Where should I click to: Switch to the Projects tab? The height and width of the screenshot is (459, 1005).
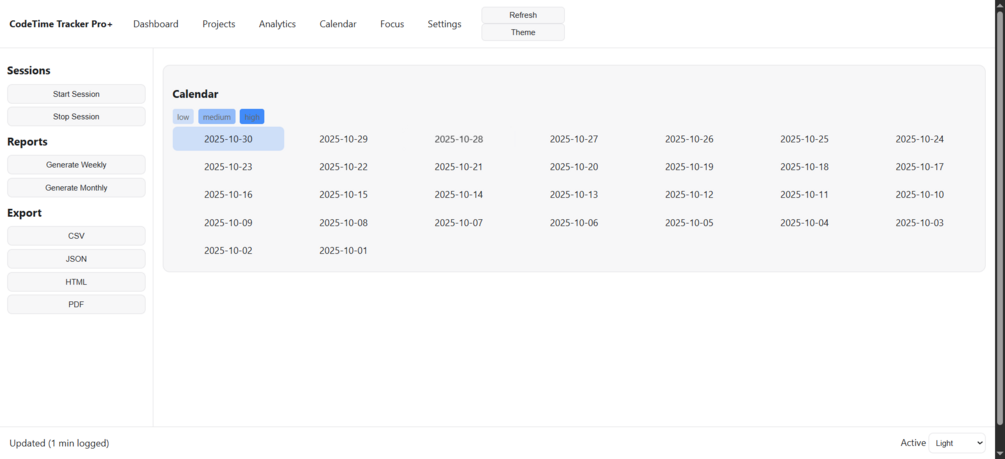(x=219, y=24)
